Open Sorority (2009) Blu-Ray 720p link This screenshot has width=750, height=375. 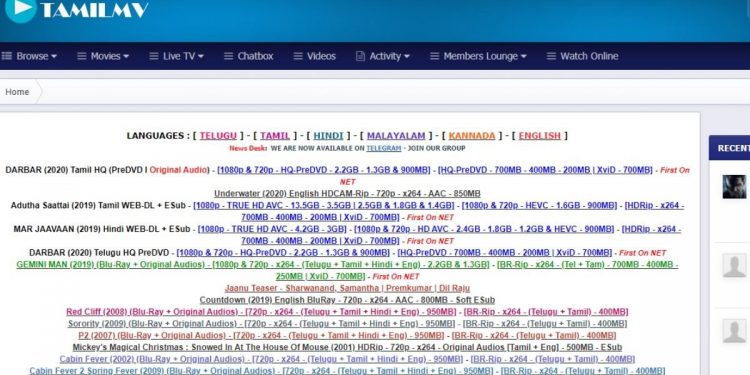point(261,324)
